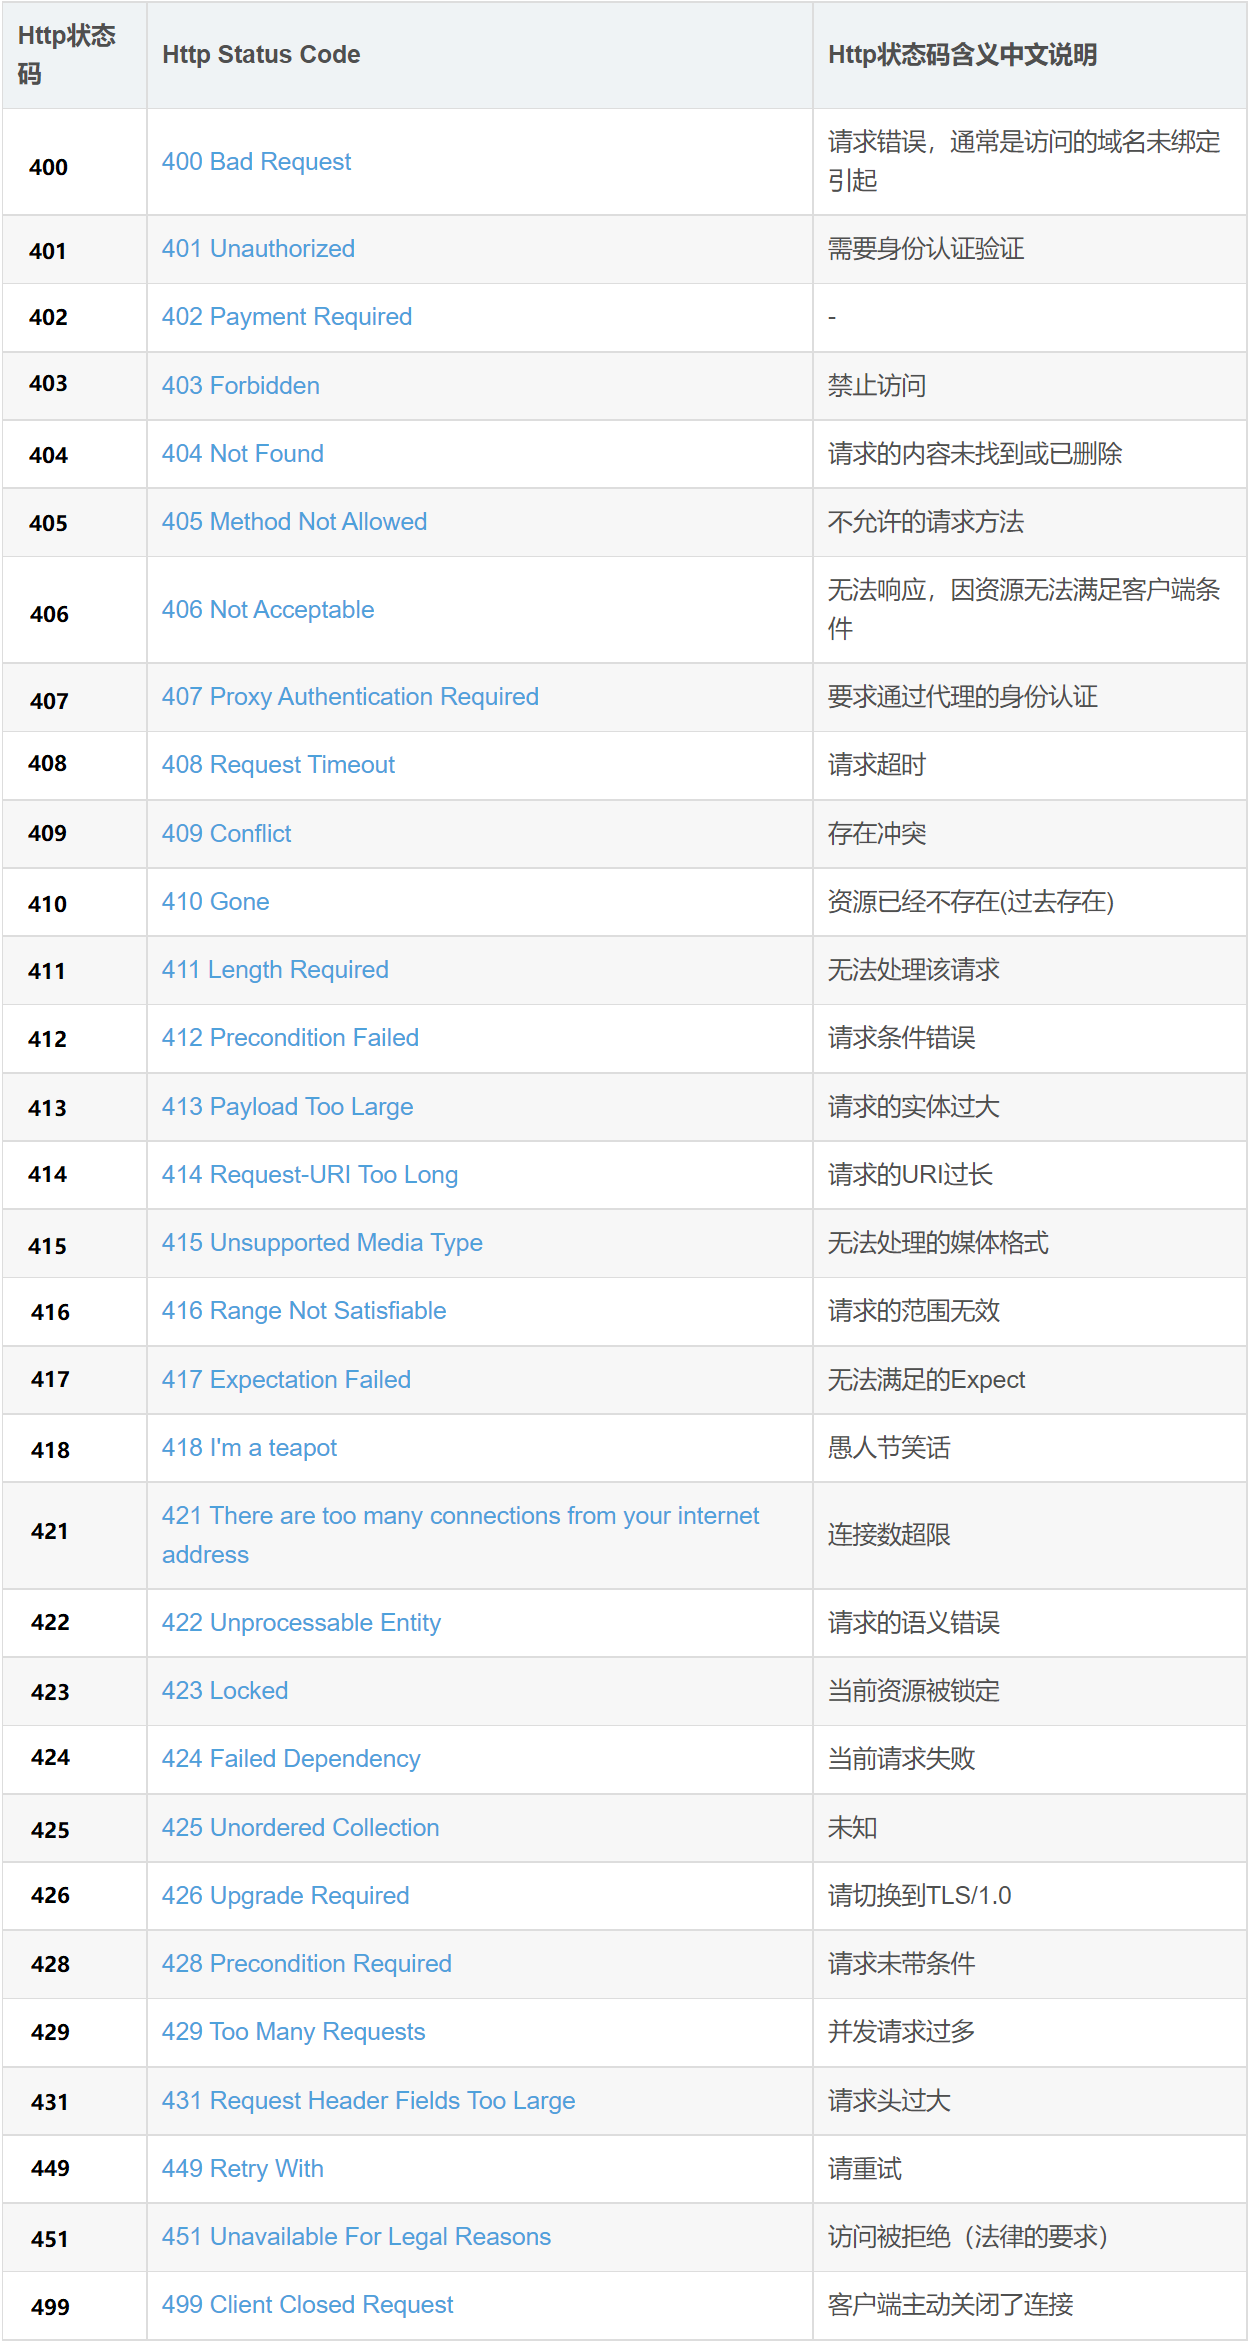Screen dimensions: 1251x2343
Task: Open 451 Unavailable For Legal Reasons link
Action: point(356,2237)
